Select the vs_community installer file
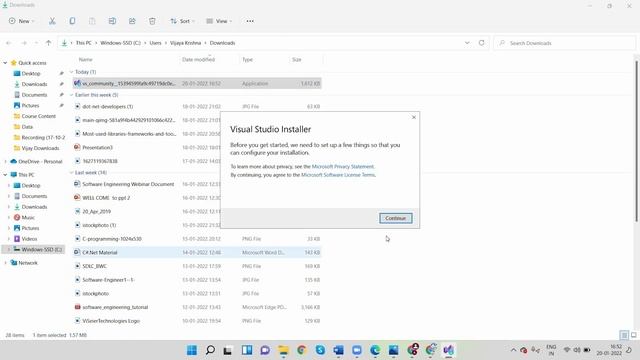Viewport: 640px width, 360px height. click(197, 83)
